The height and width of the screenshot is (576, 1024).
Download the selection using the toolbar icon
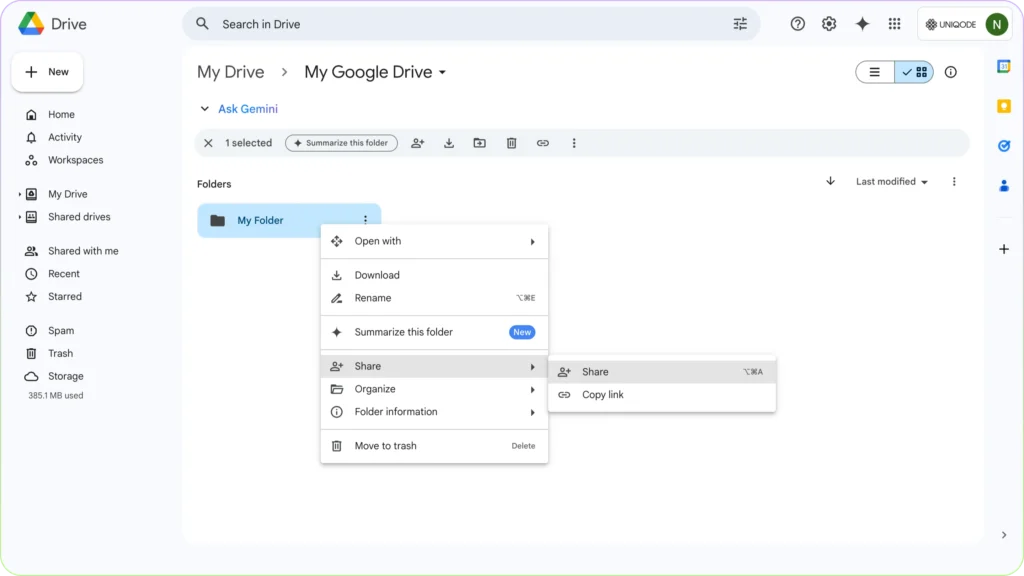(x=448, y=143)
